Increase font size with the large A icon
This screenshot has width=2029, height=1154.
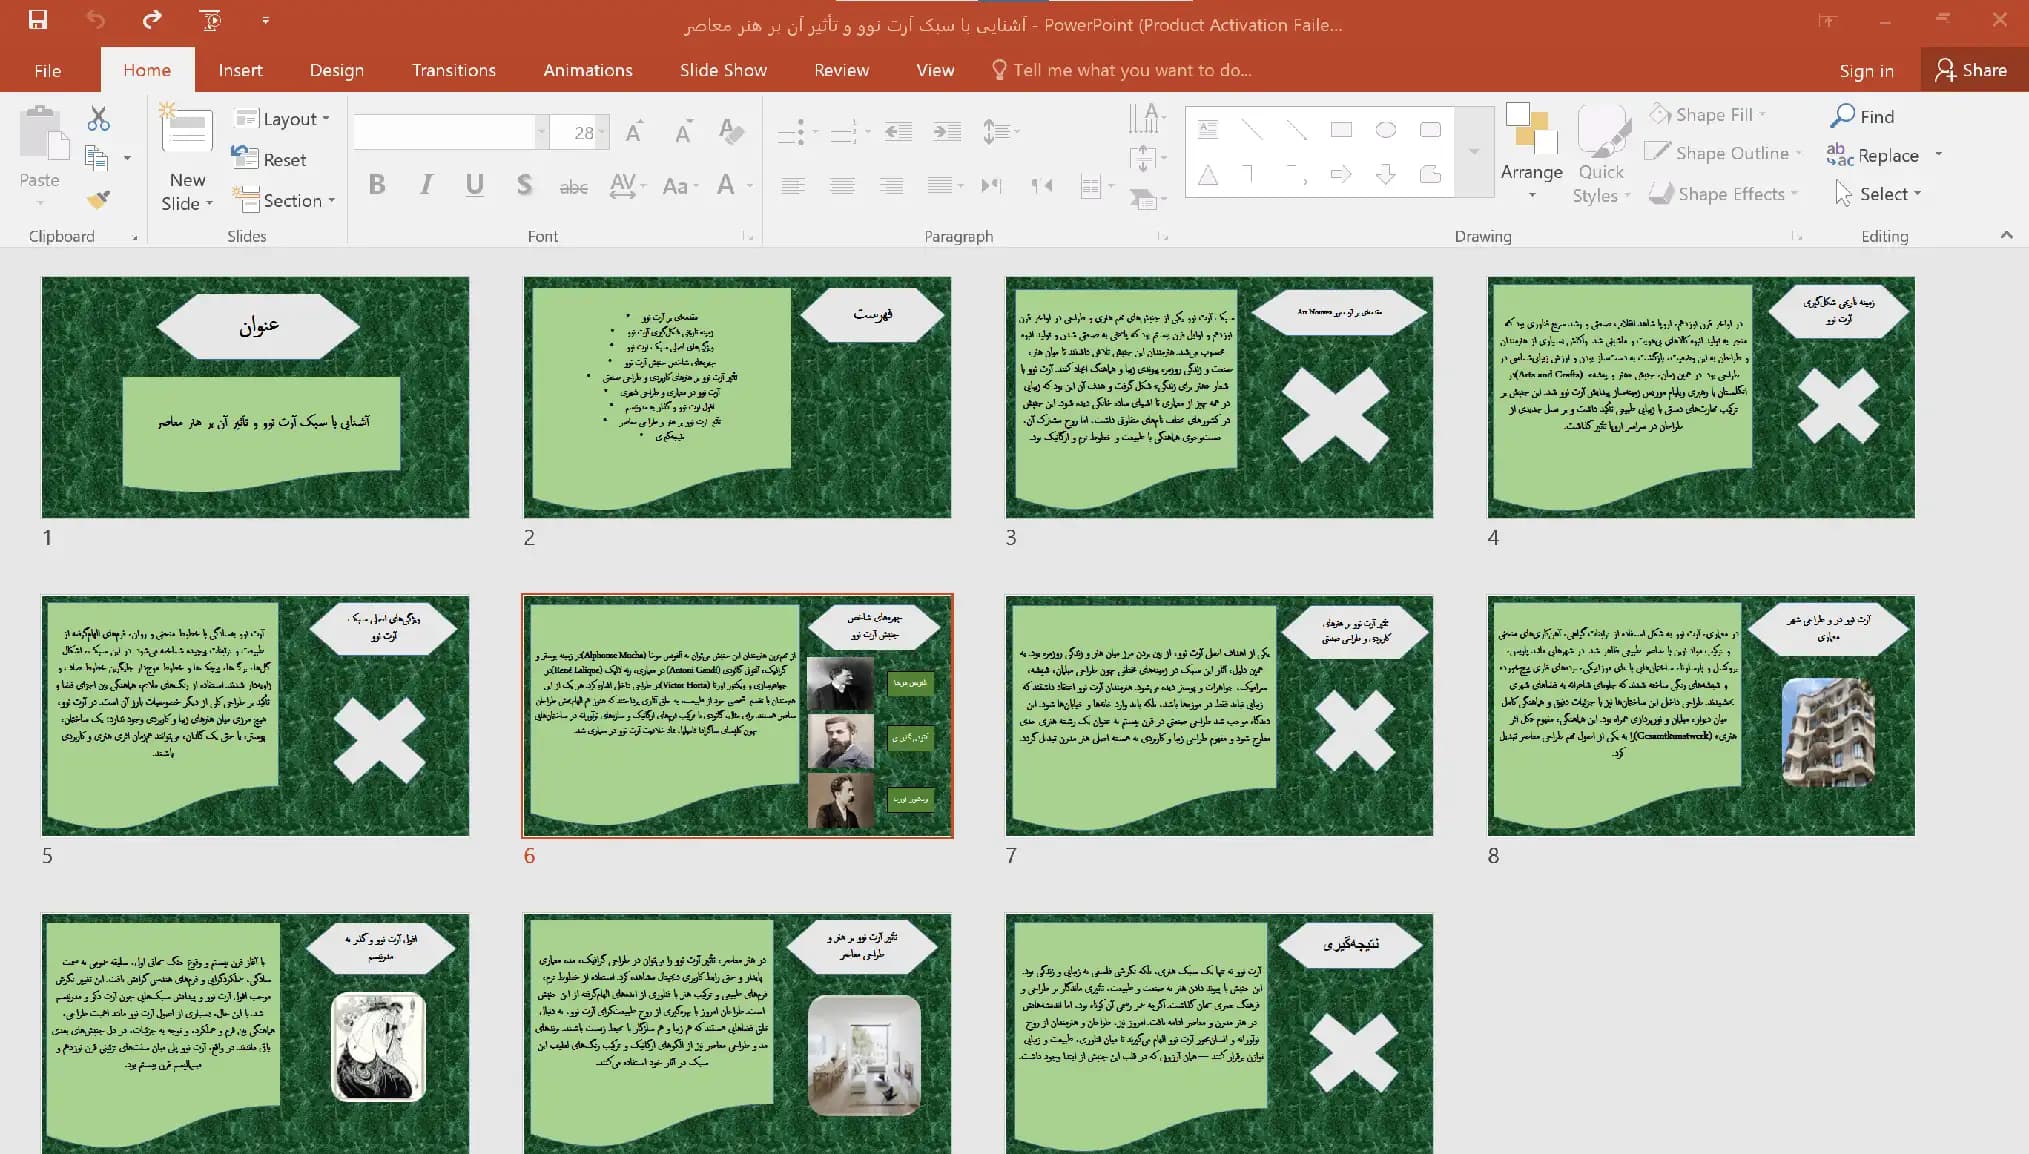pyautogui.click(x=634, y=132)
